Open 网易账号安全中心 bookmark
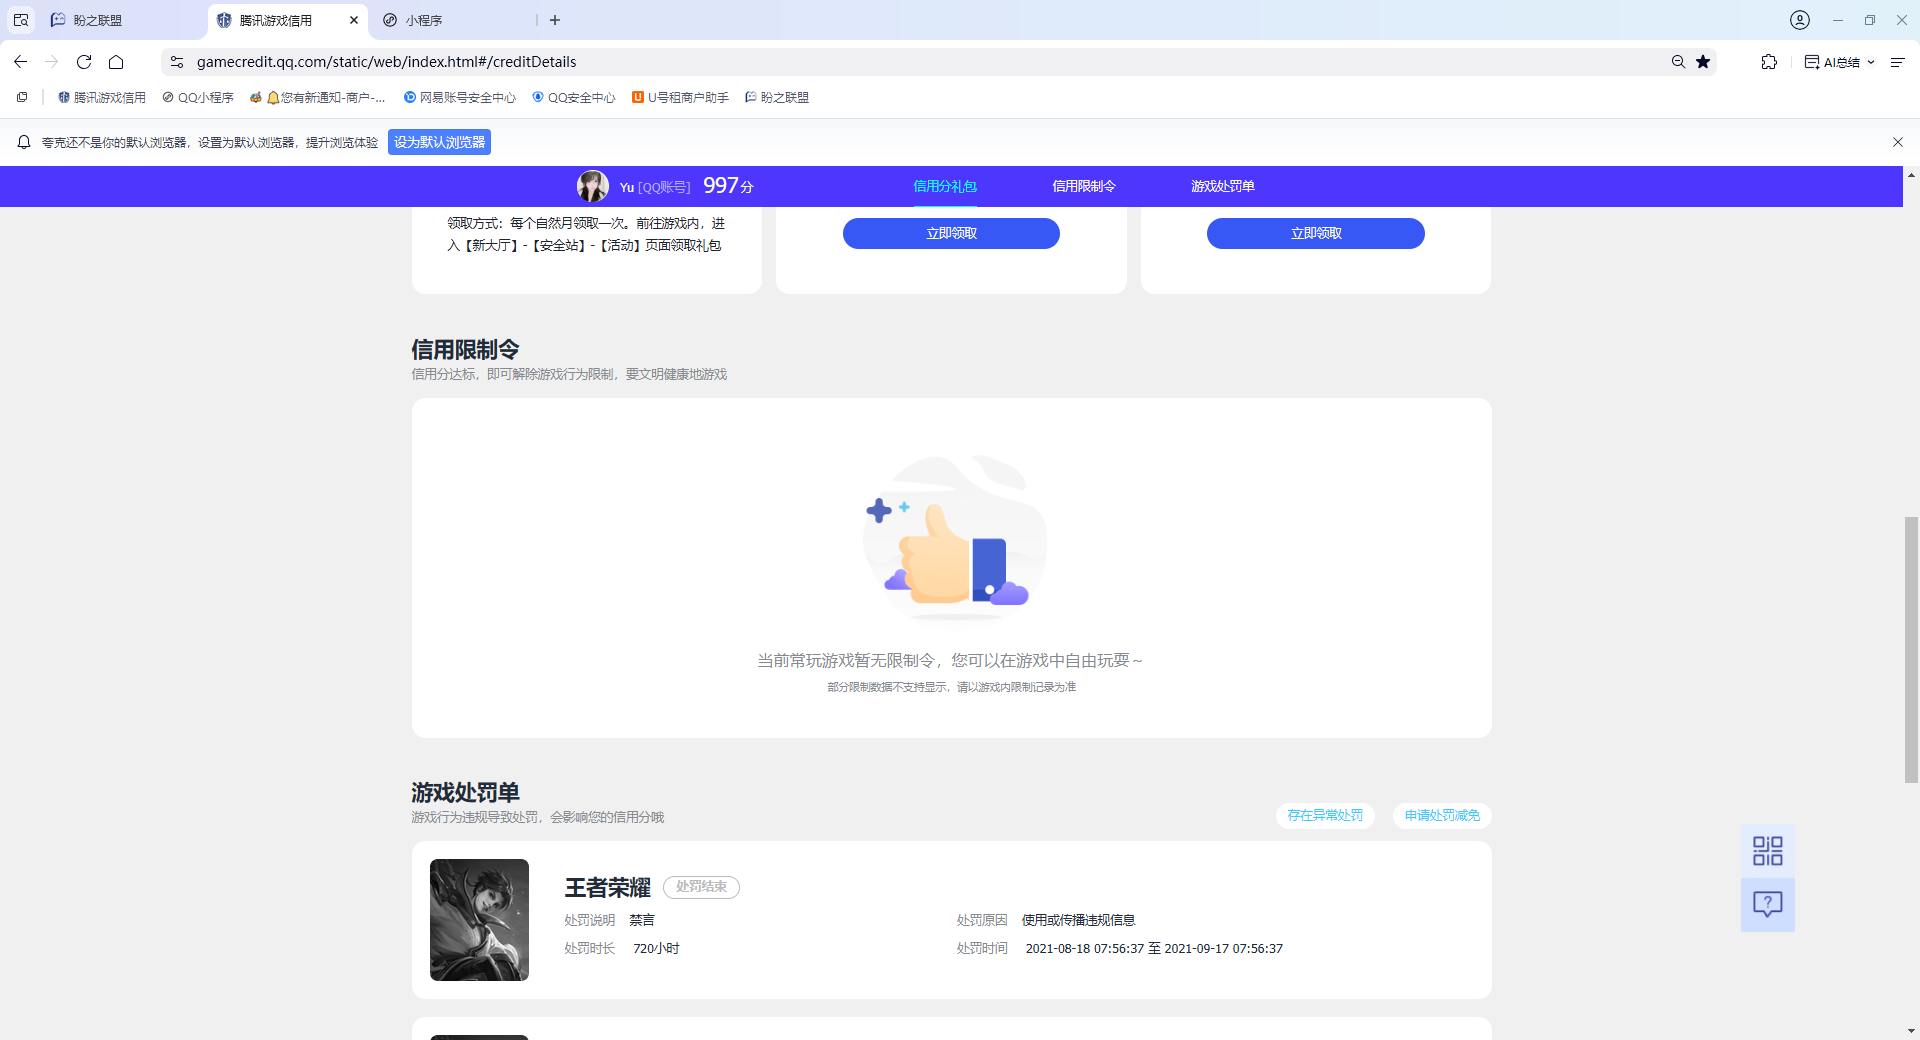1920x1040 pixels. 460,97
